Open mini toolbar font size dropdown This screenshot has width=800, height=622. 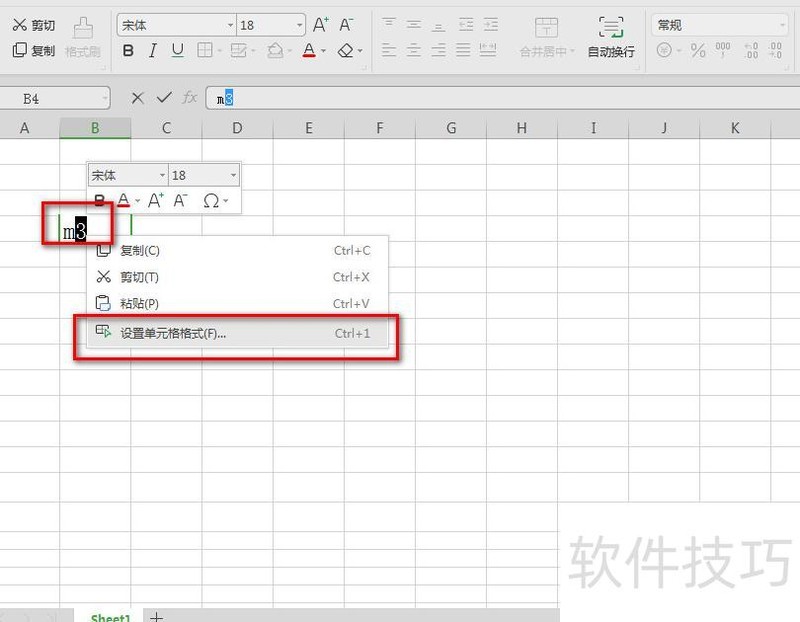coord(233,176)
